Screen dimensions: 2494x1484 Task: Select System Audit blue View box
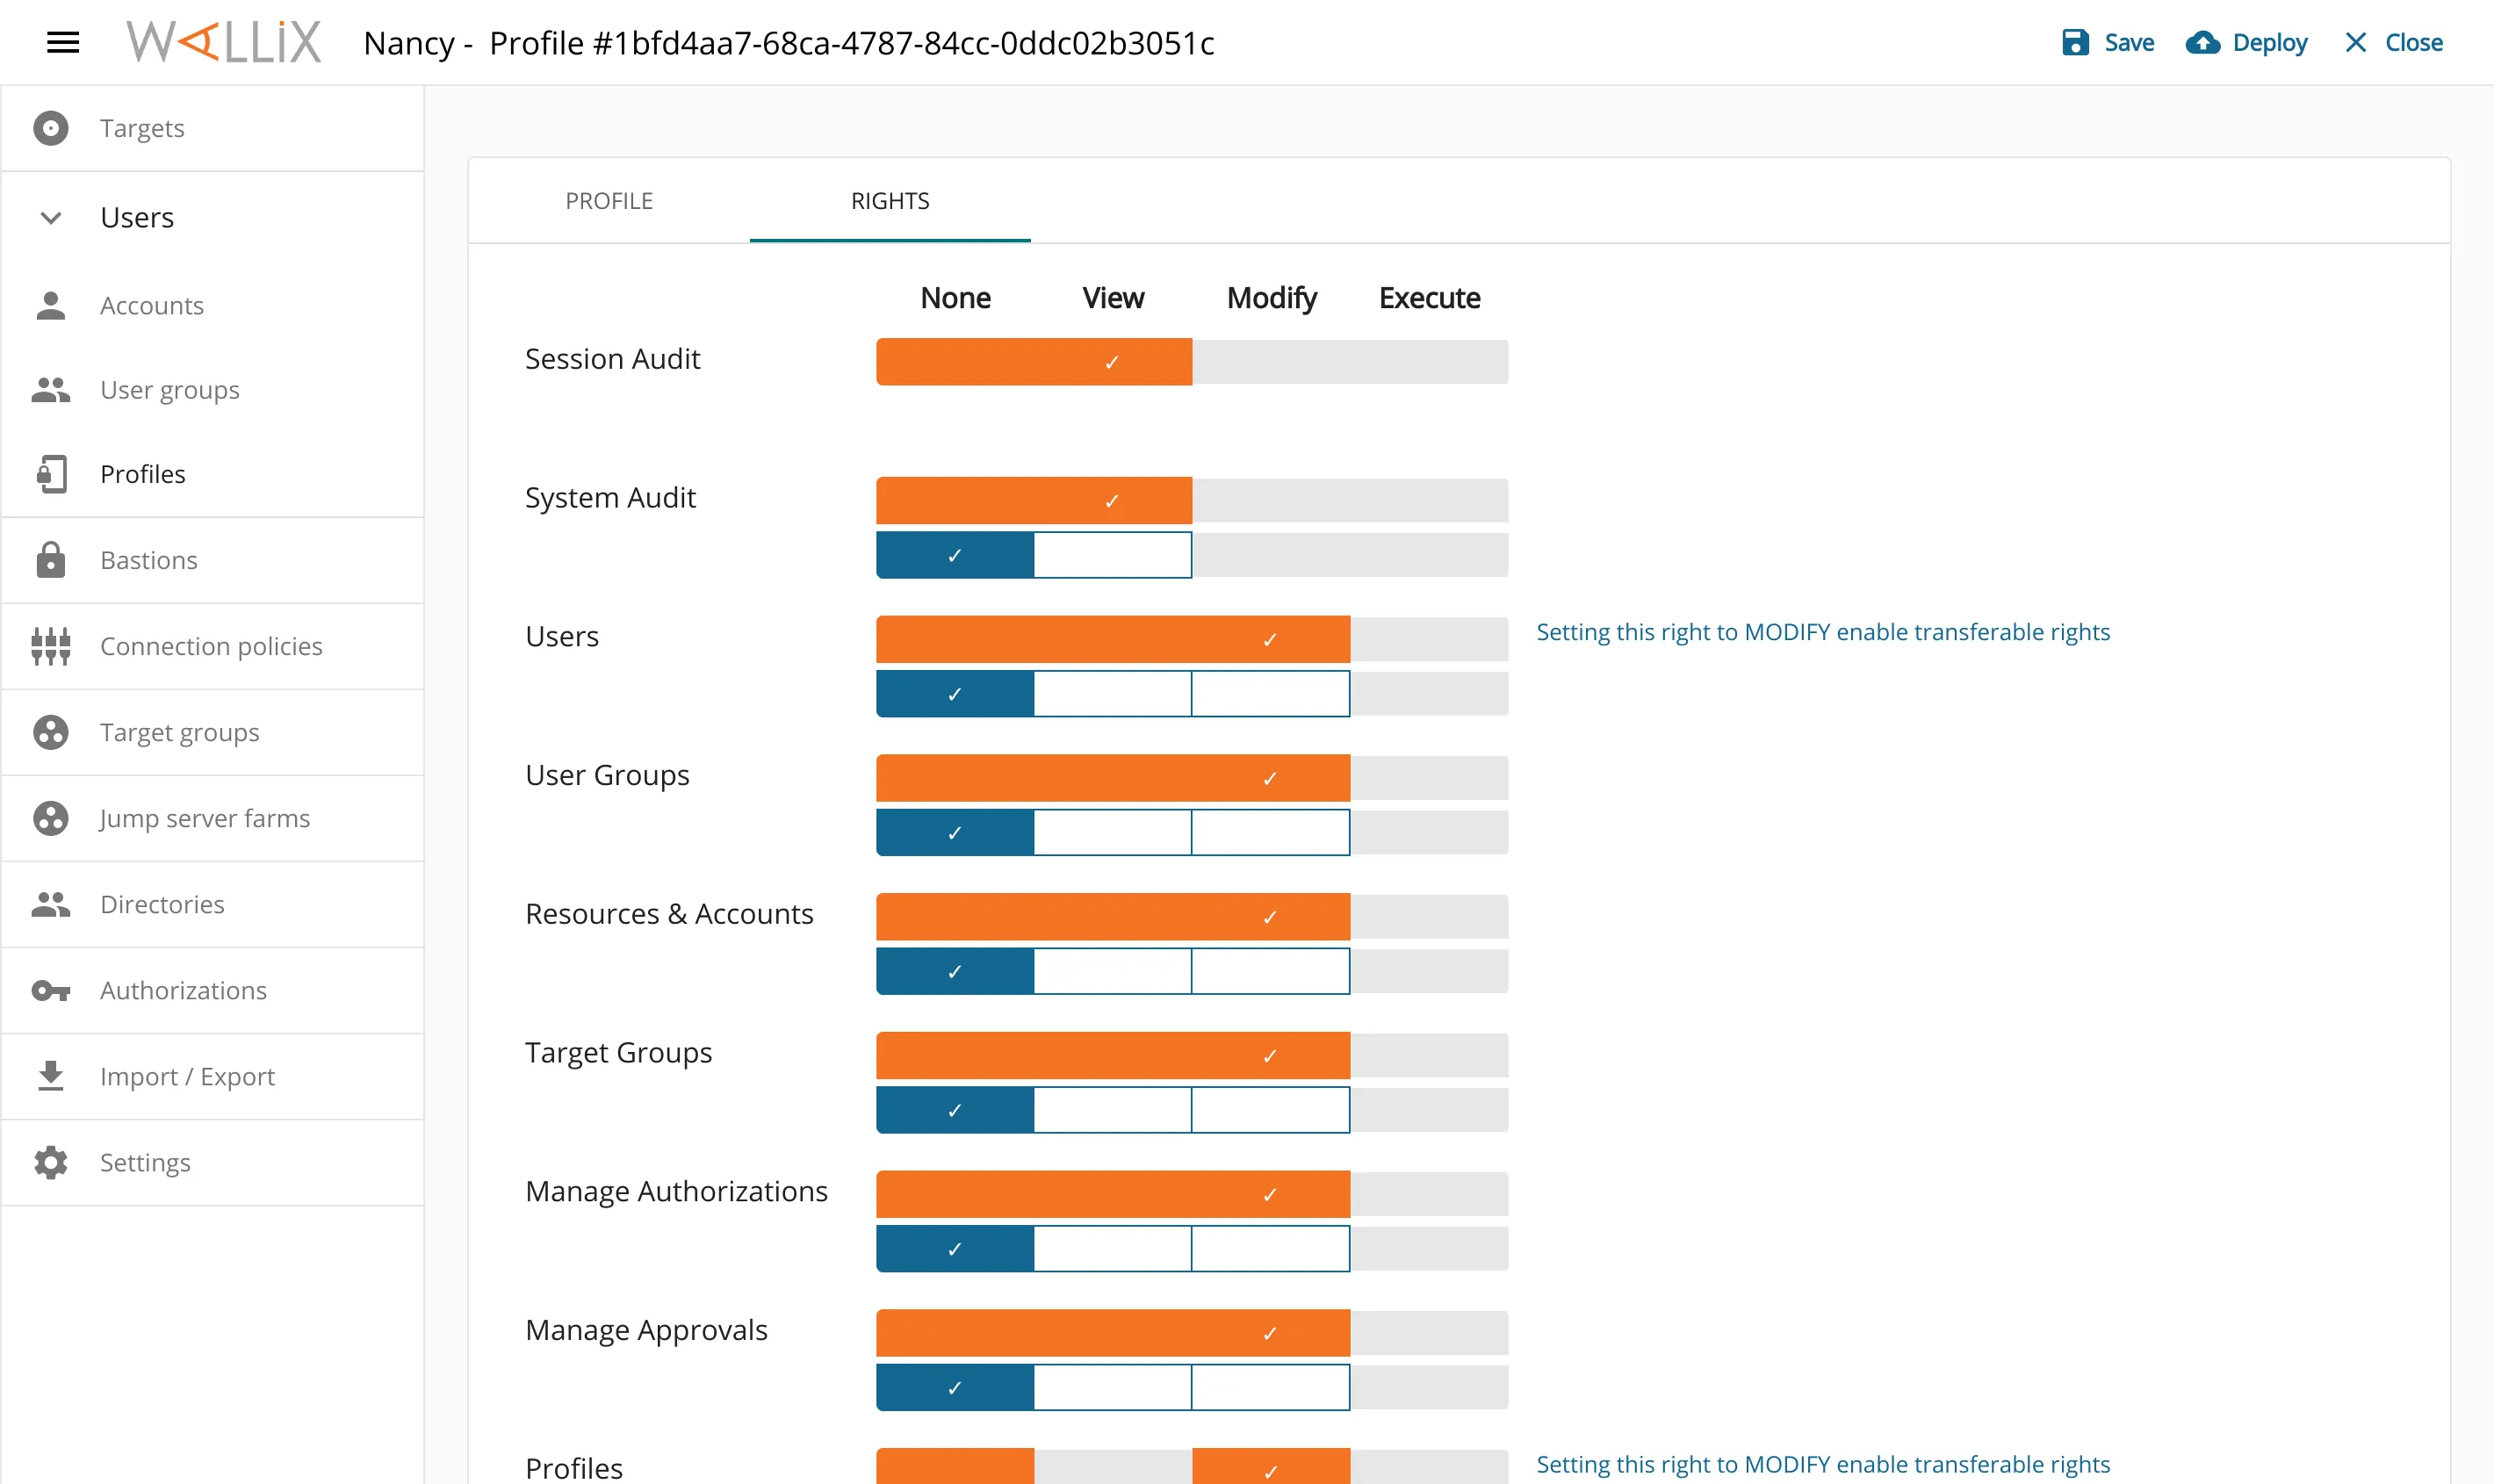click(1113, 555)
